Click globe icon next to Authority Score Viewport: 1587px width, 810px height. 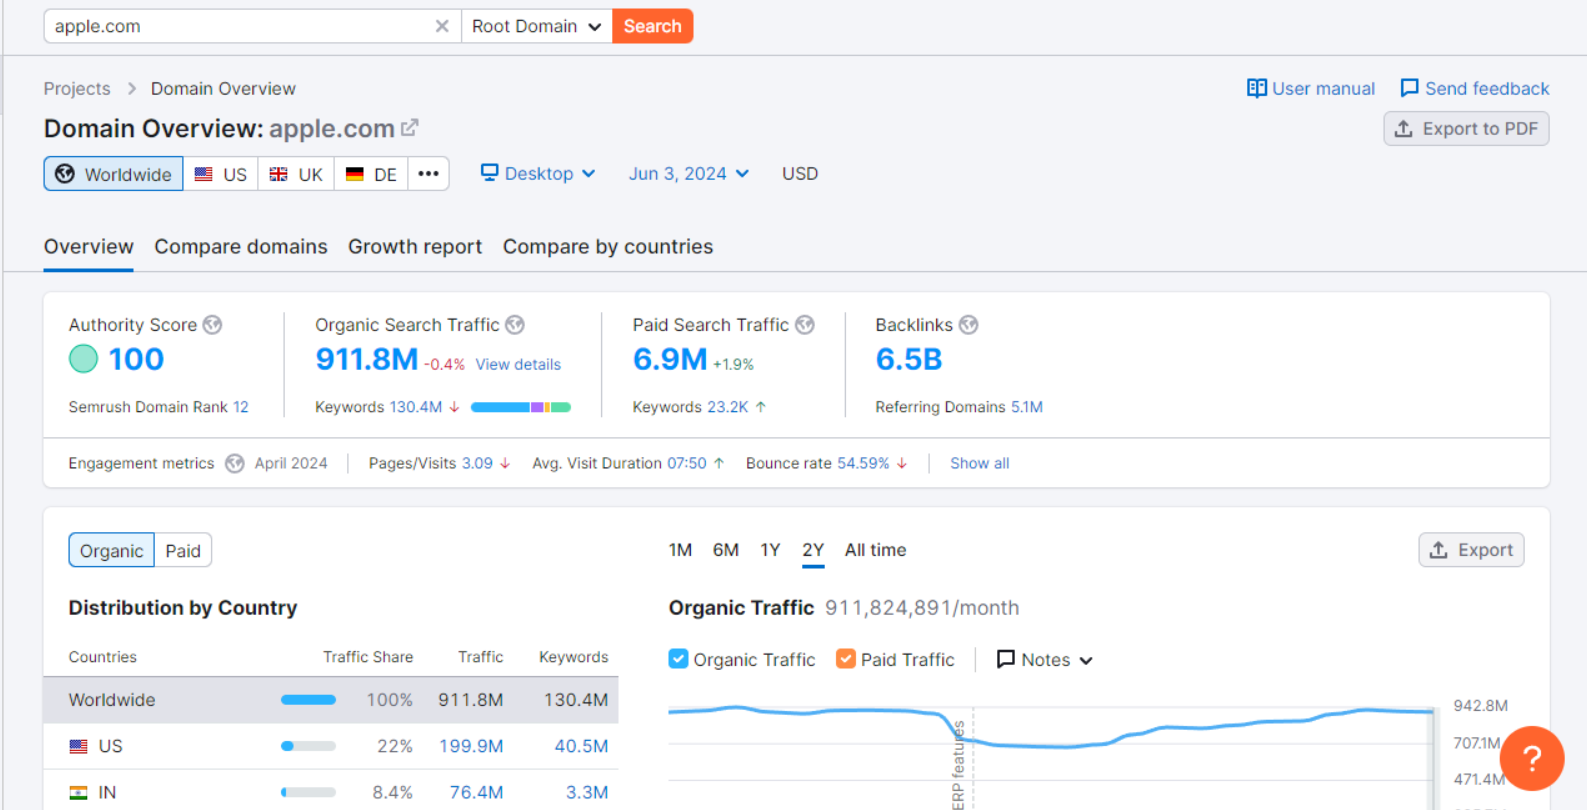tap(212, 325)
